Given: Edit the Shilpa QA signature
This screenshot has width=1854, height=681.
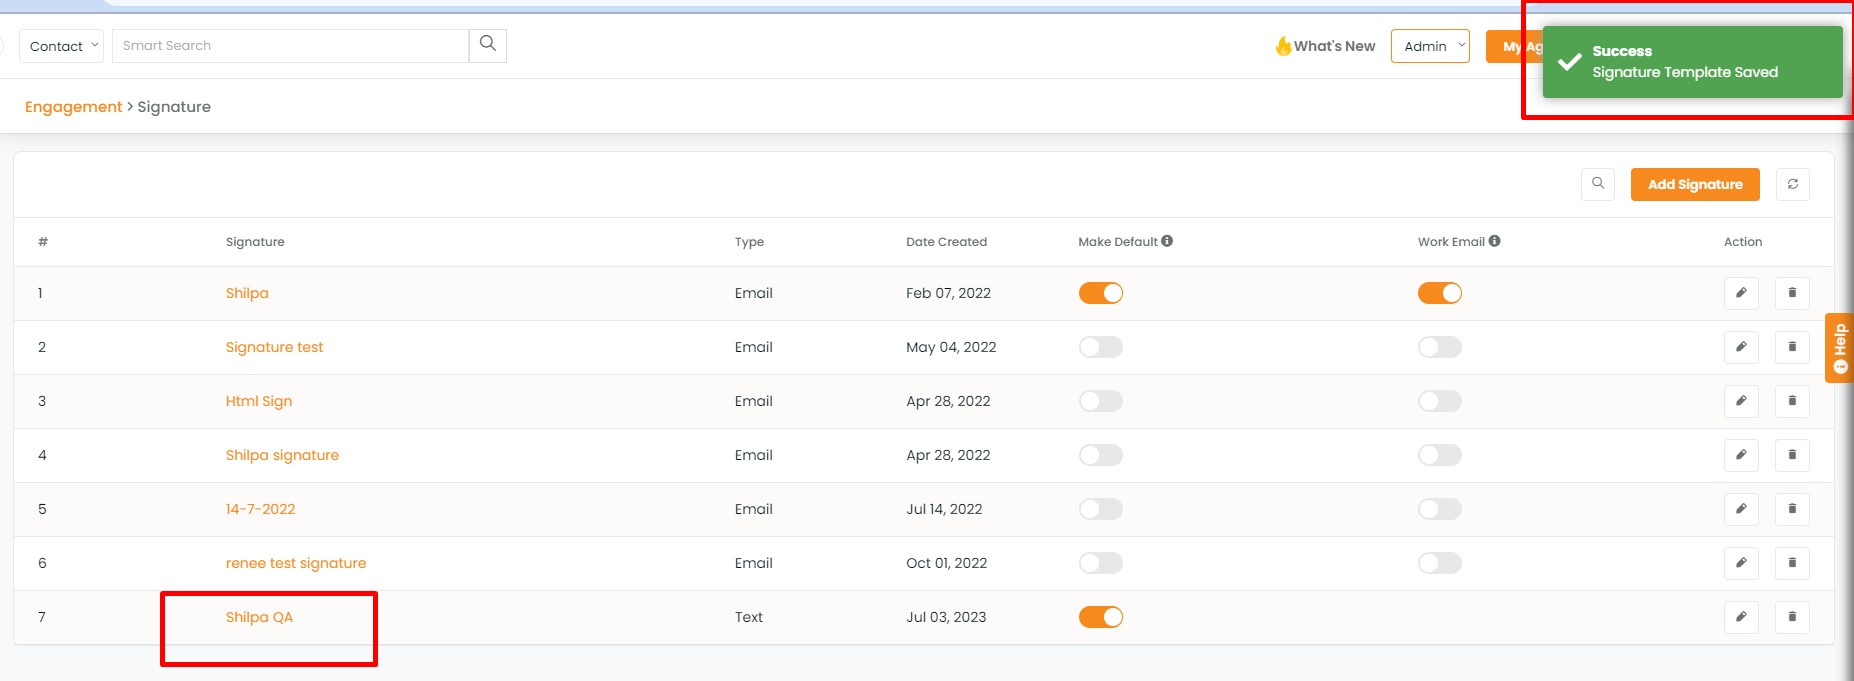Looking at the screenshot, I should click(x=1741, y=617).
